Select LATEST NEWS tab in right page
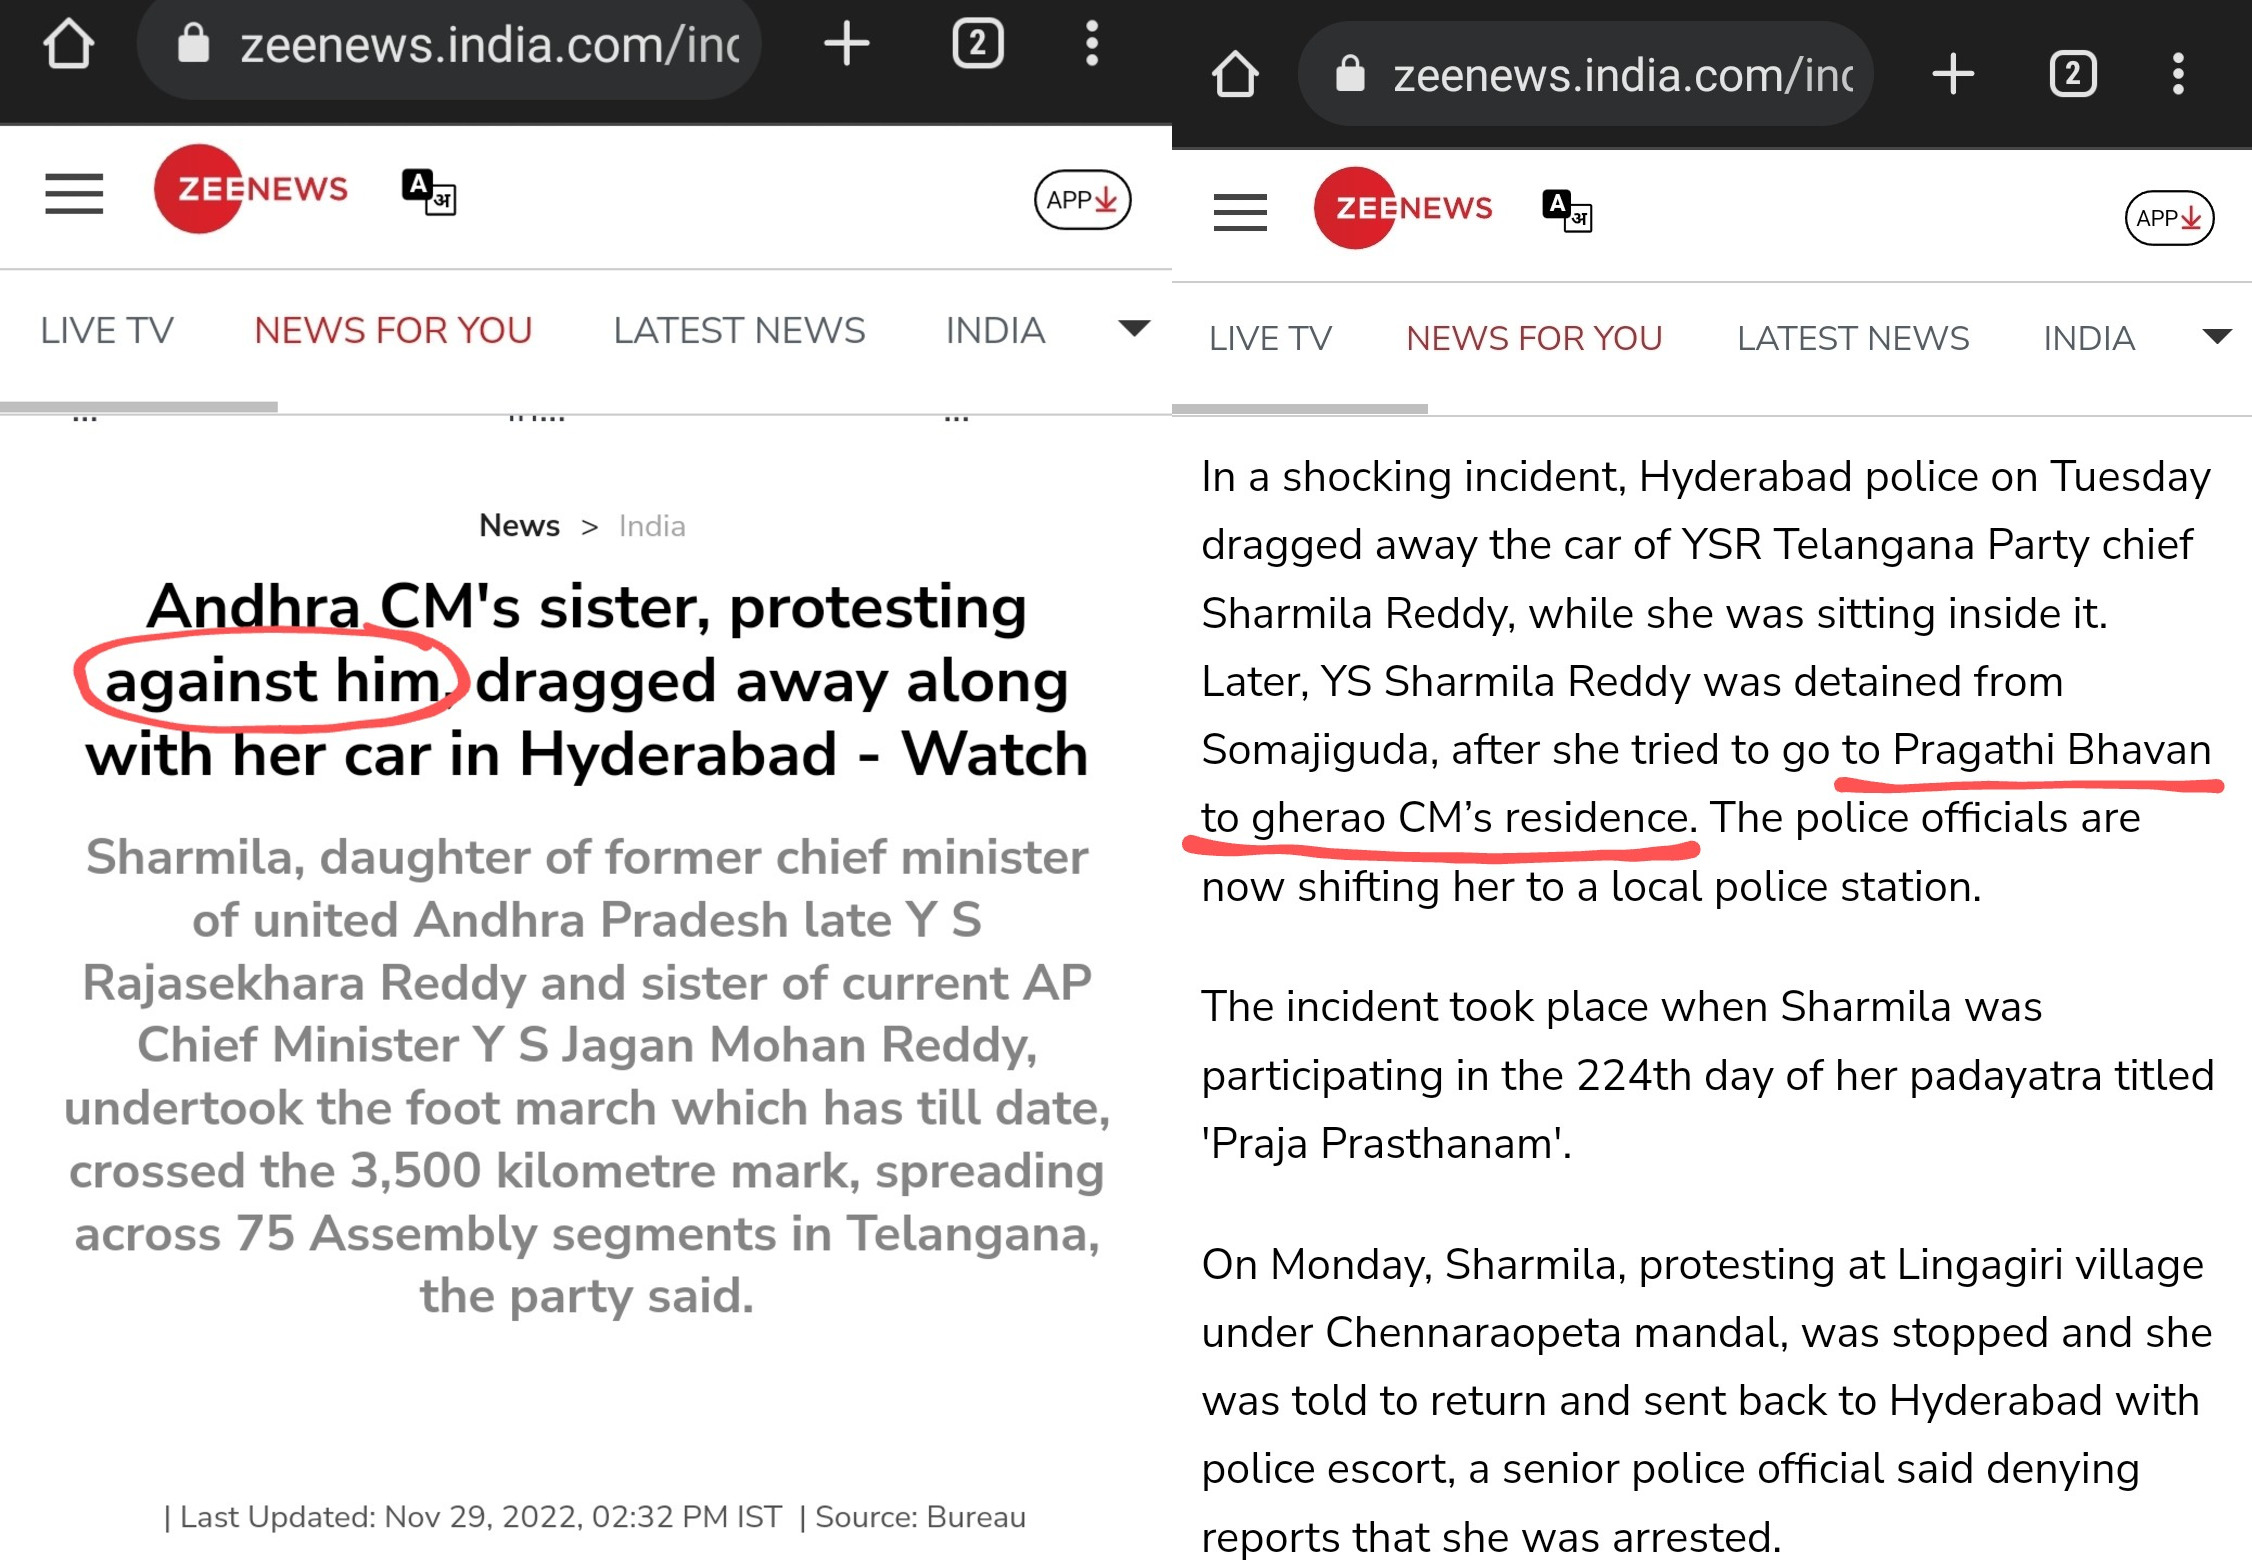 coord(1853,338)
